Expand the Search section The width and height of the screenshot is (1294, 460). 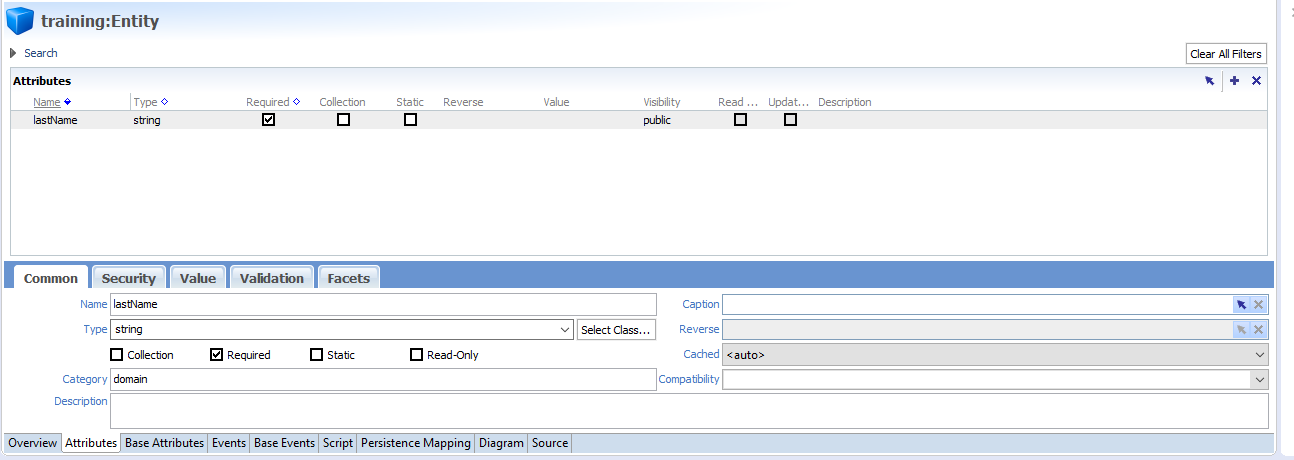[x=14, y=53]
